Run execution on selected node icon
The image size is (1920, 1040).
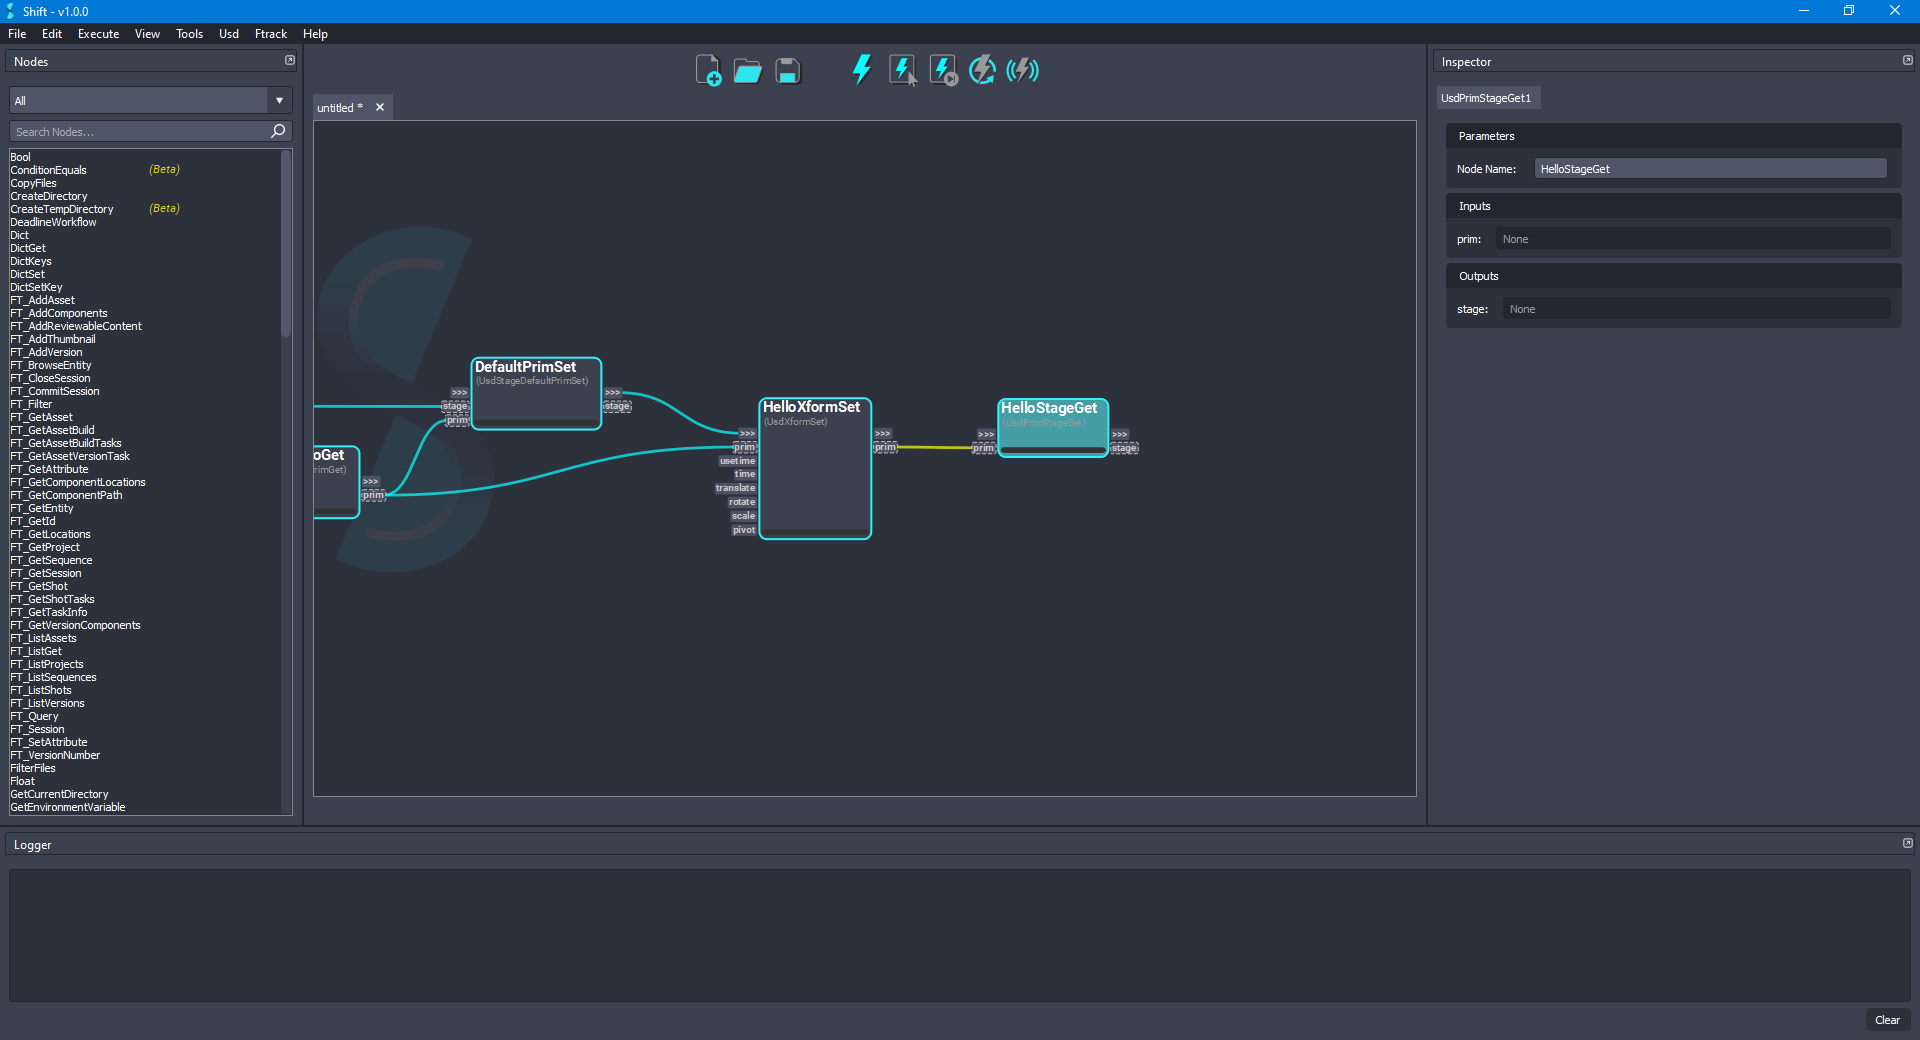click(902, 70)
